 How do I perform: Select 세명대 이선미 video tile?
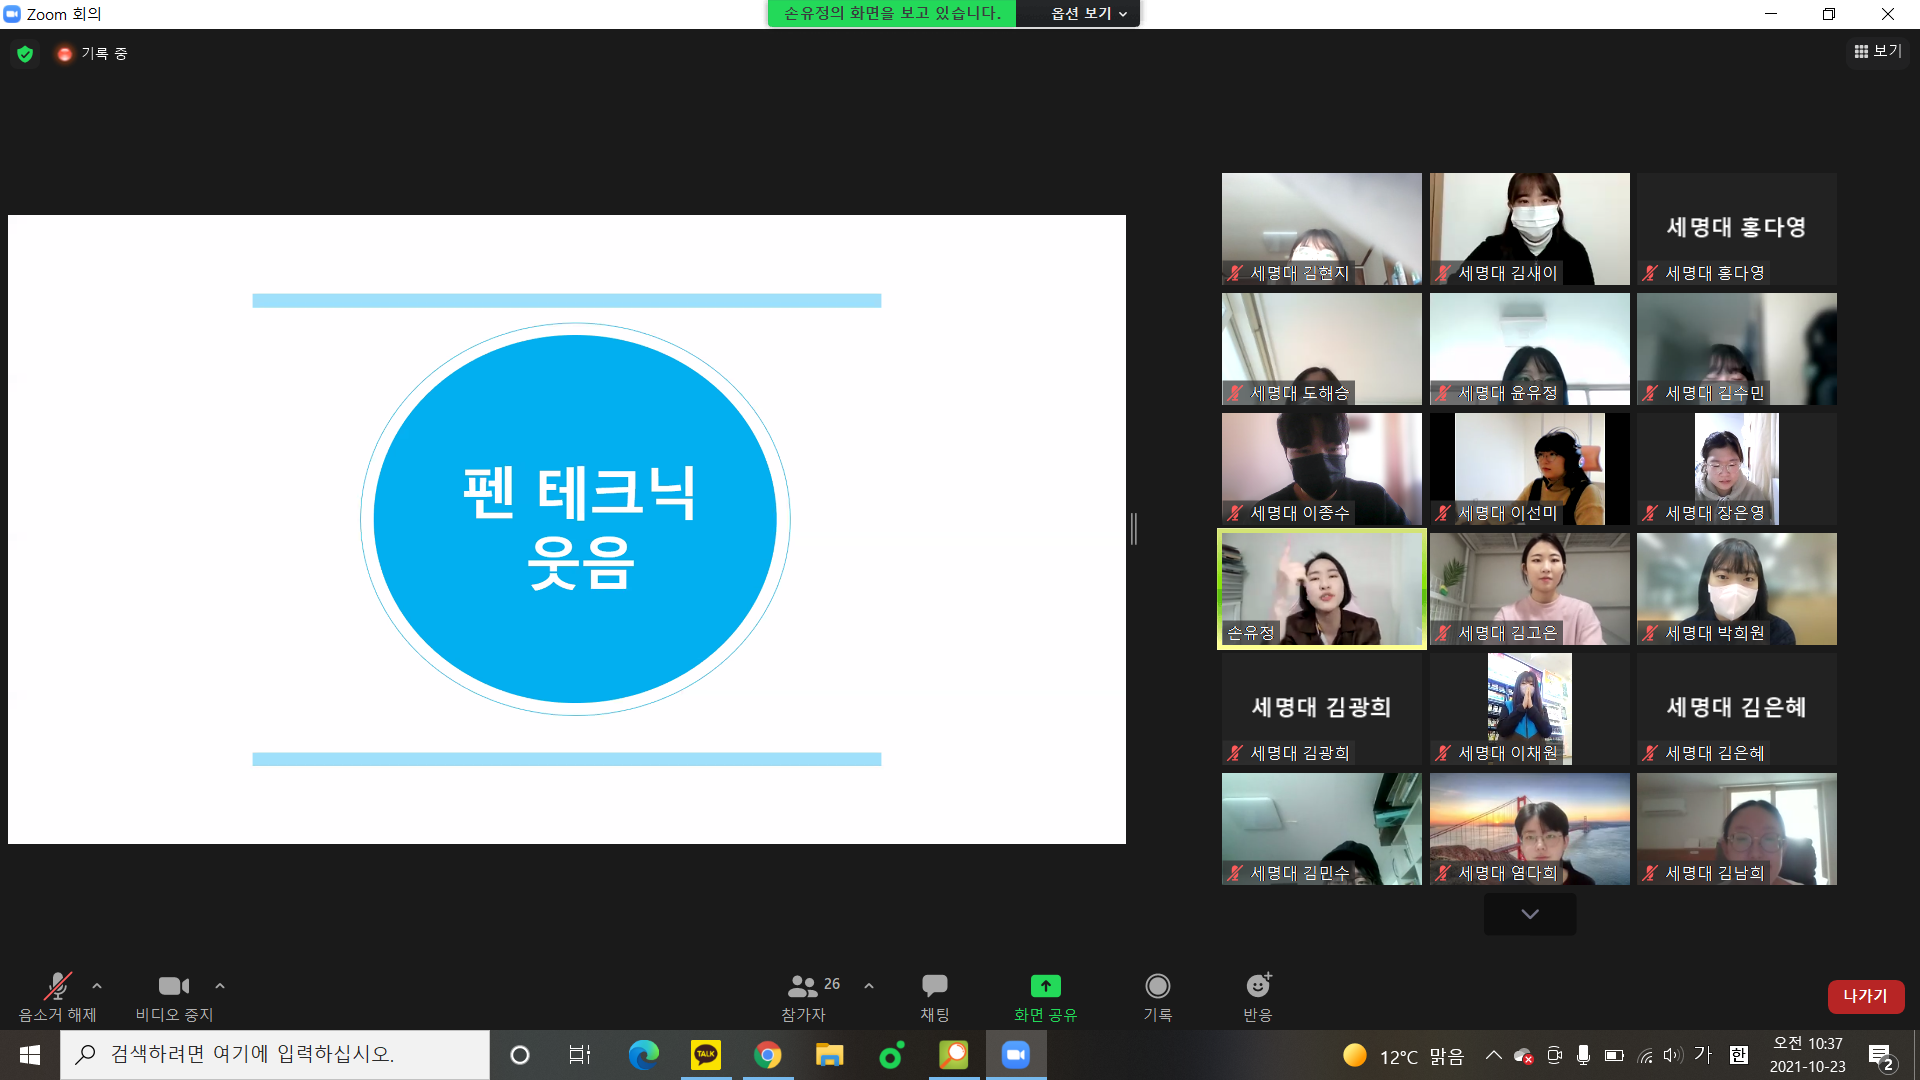tap(1529, 469)
